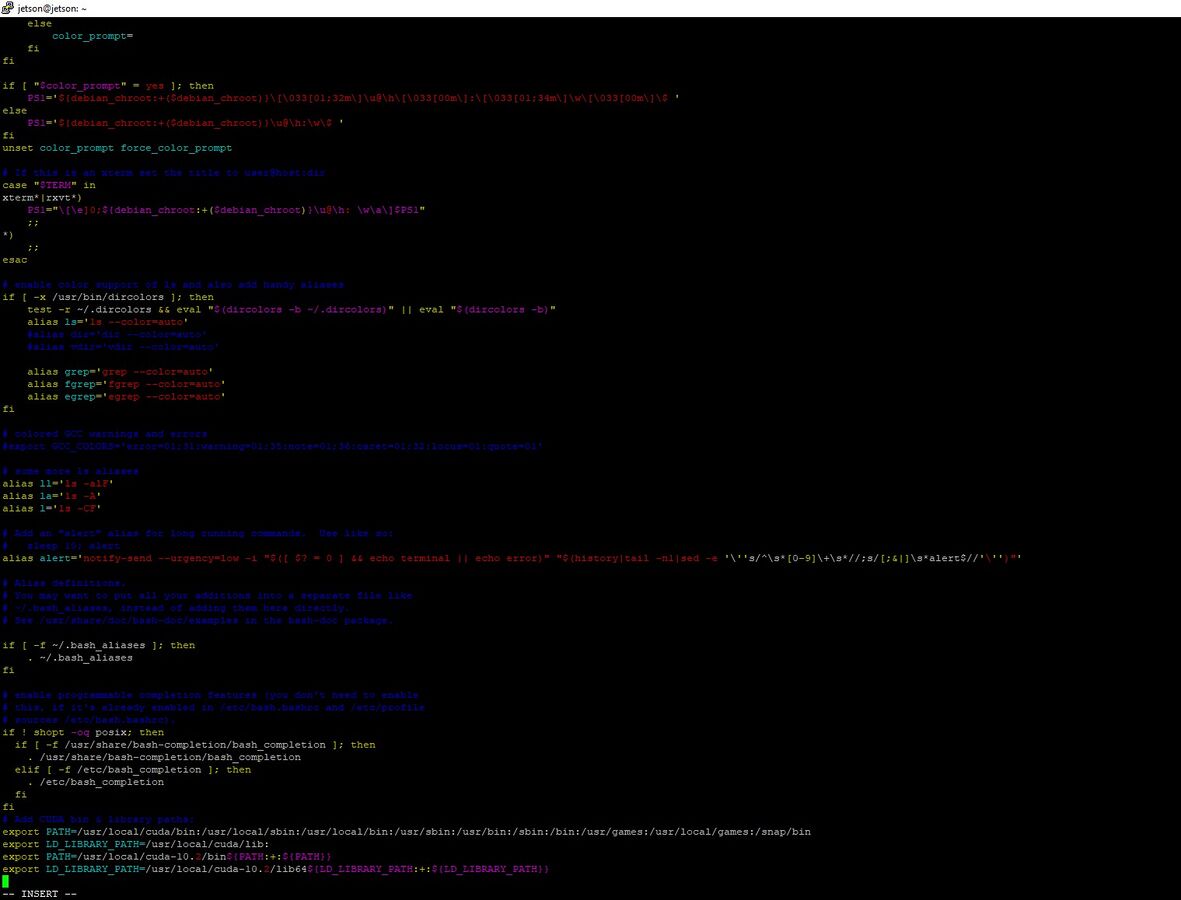Viewport: 1181px width, 900px height.
Task: Click the green cursor block
Action: tap(5, 881)
